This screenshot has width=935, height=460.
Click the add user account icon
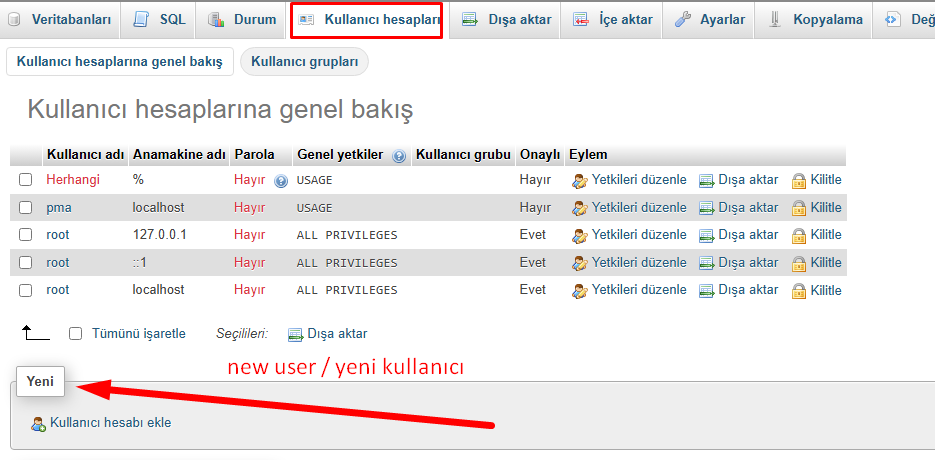click(39, 424)
